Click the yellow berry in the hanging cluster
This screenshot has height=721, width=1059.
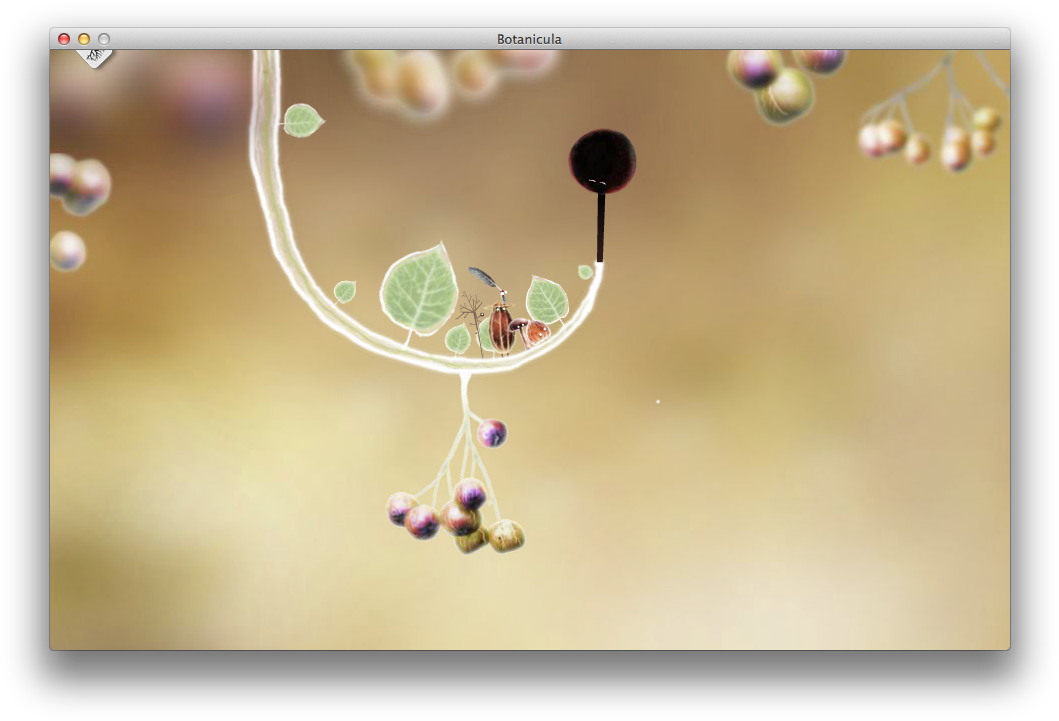point(505,535)
